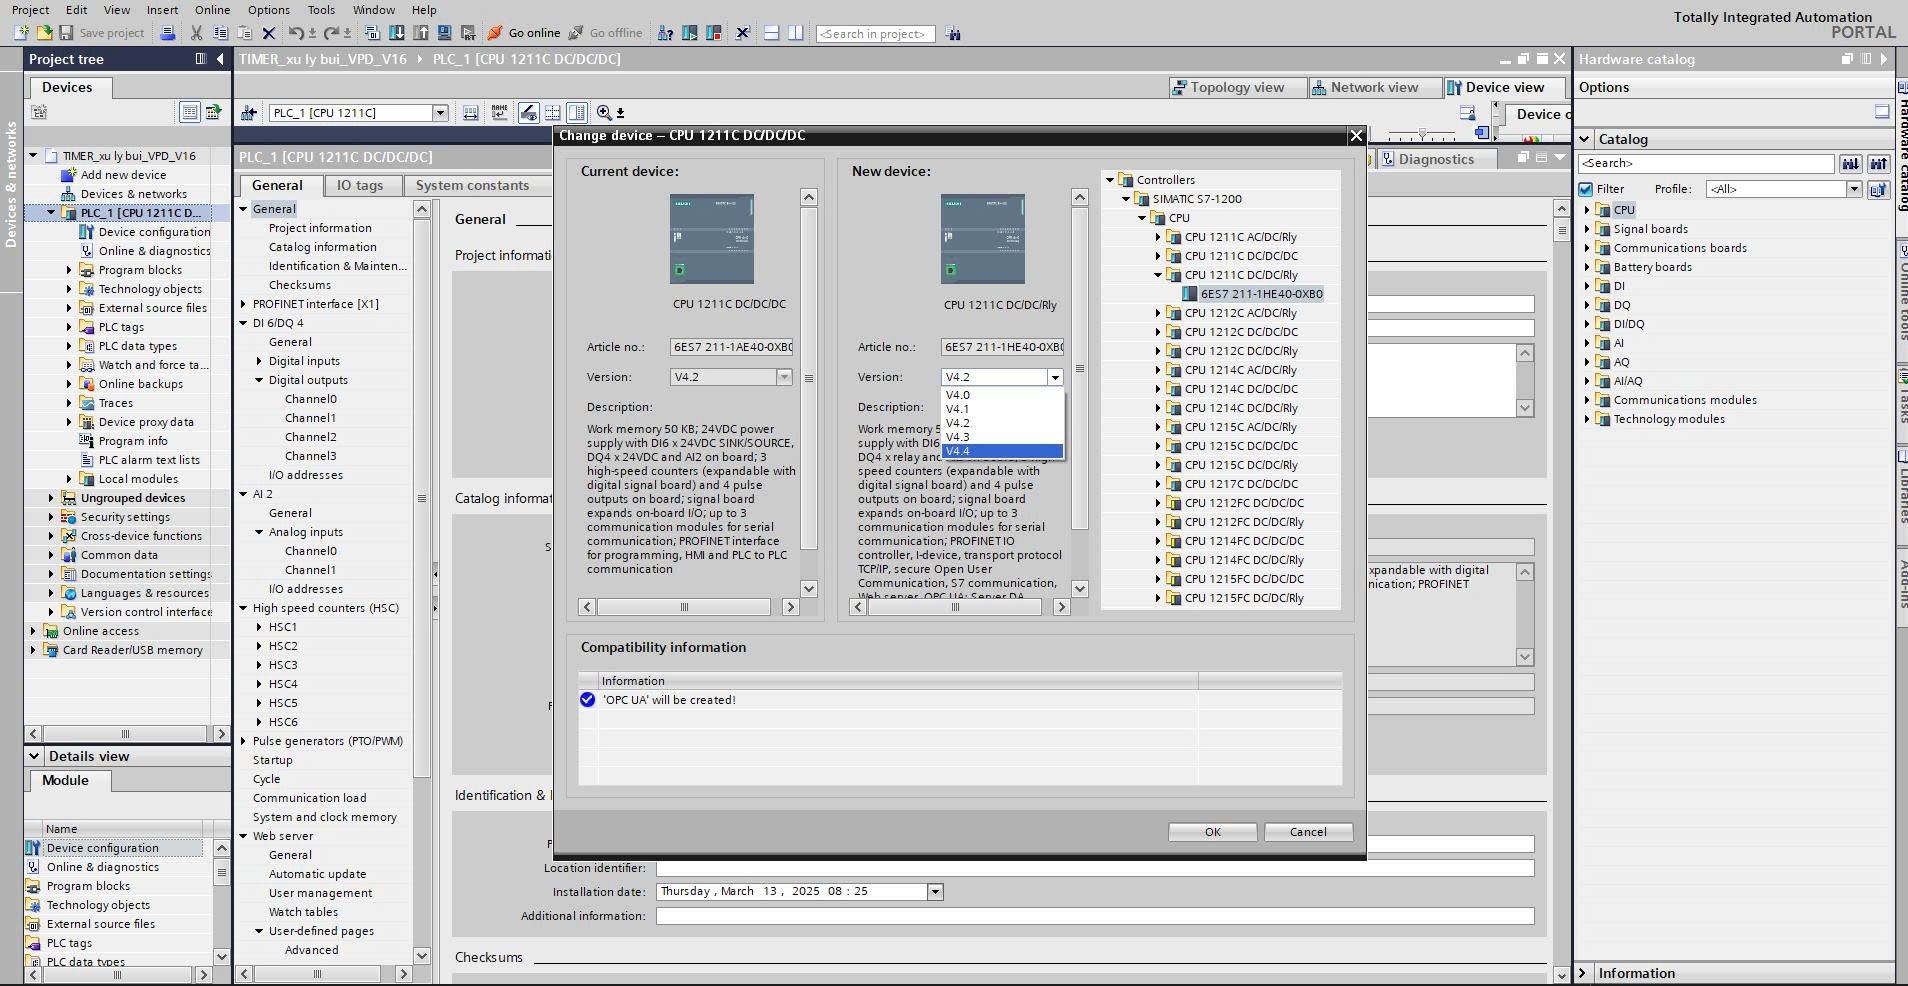Open the PLC_1 [CPU 1211C] device selector dropdown
The width and height of the screenshot is (1908, 986).
tap(440, 113)
